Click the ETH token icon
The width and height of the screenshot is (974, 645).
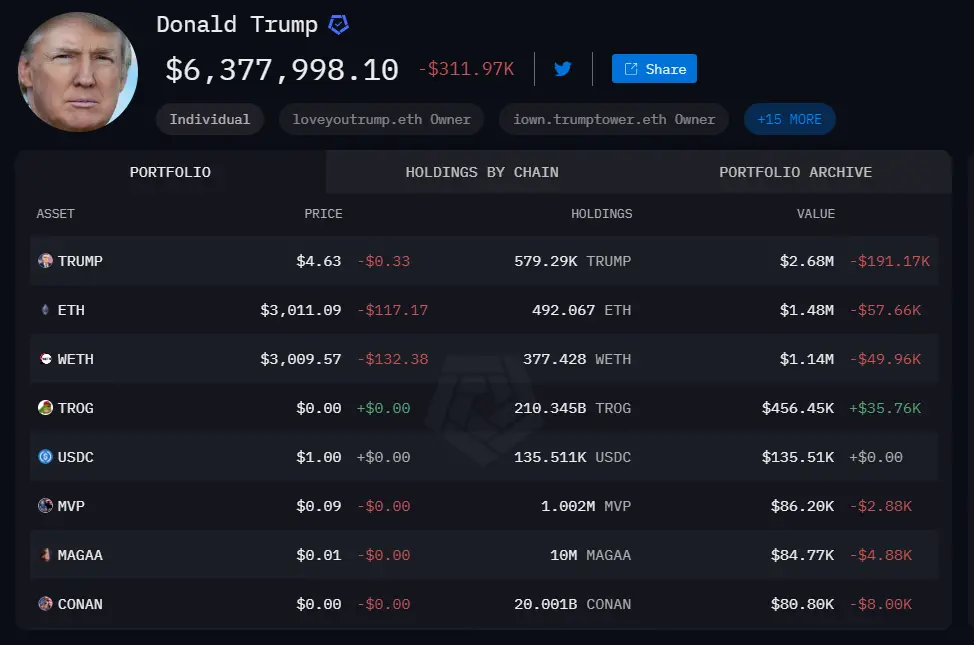coord(45,310)
